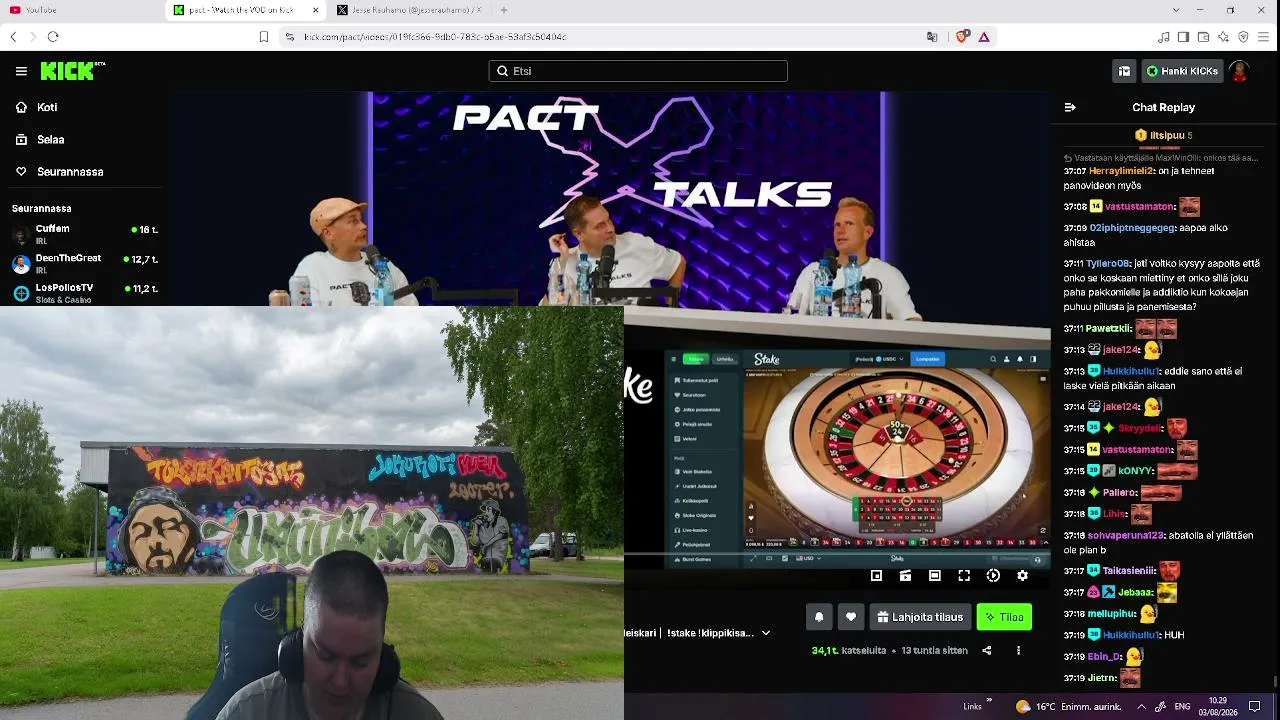This screenshot has width=1280, height=720.
Task: Open the Brave VPN shield icon
Action: coord(1243,37)
